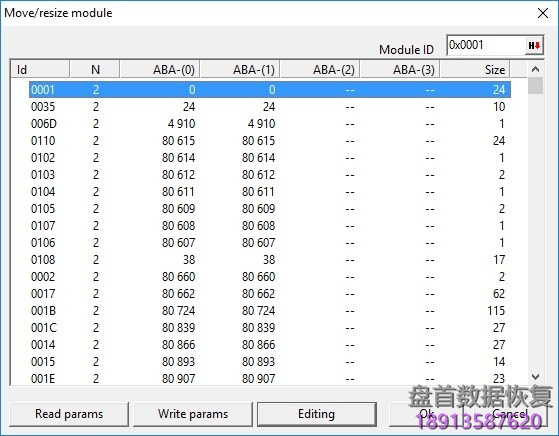Click the scroll down arrow of the list
Screen dimensions: 559x436
click(535, 377)
